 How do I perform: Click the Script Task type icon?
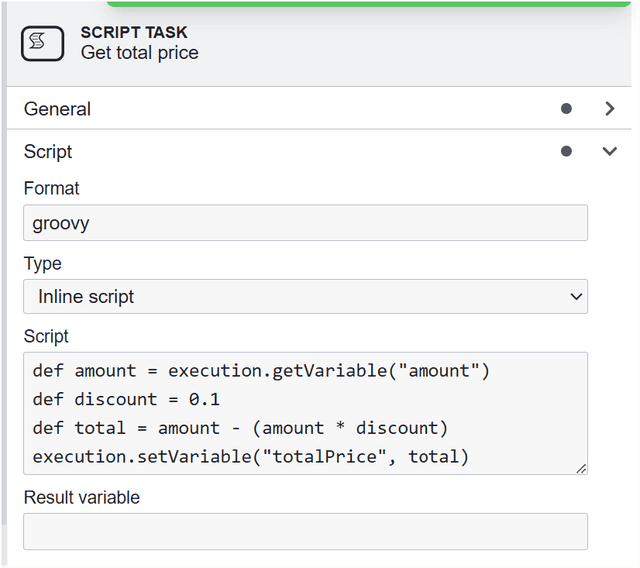pyautogui.click(x=43, y=43)
